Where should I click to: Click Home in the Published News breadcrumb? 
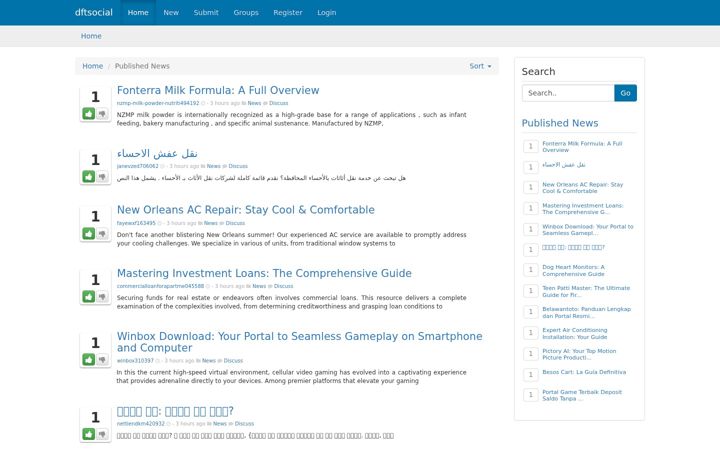[x=92, y=66]
